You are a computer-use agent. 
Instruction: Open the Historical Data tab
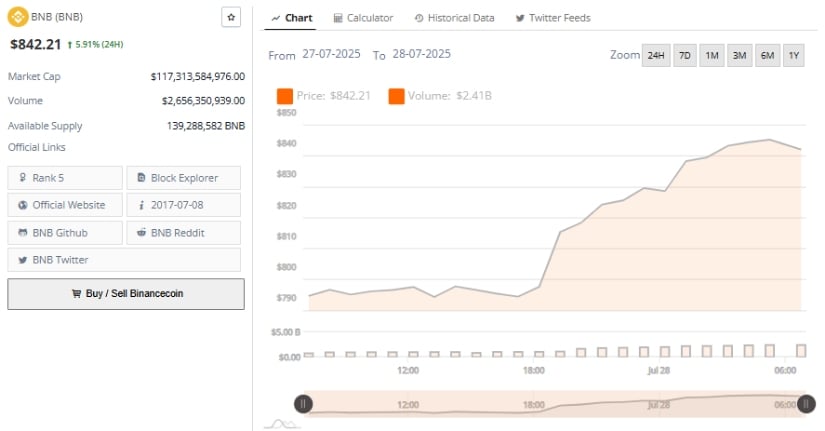pos(454,18)
